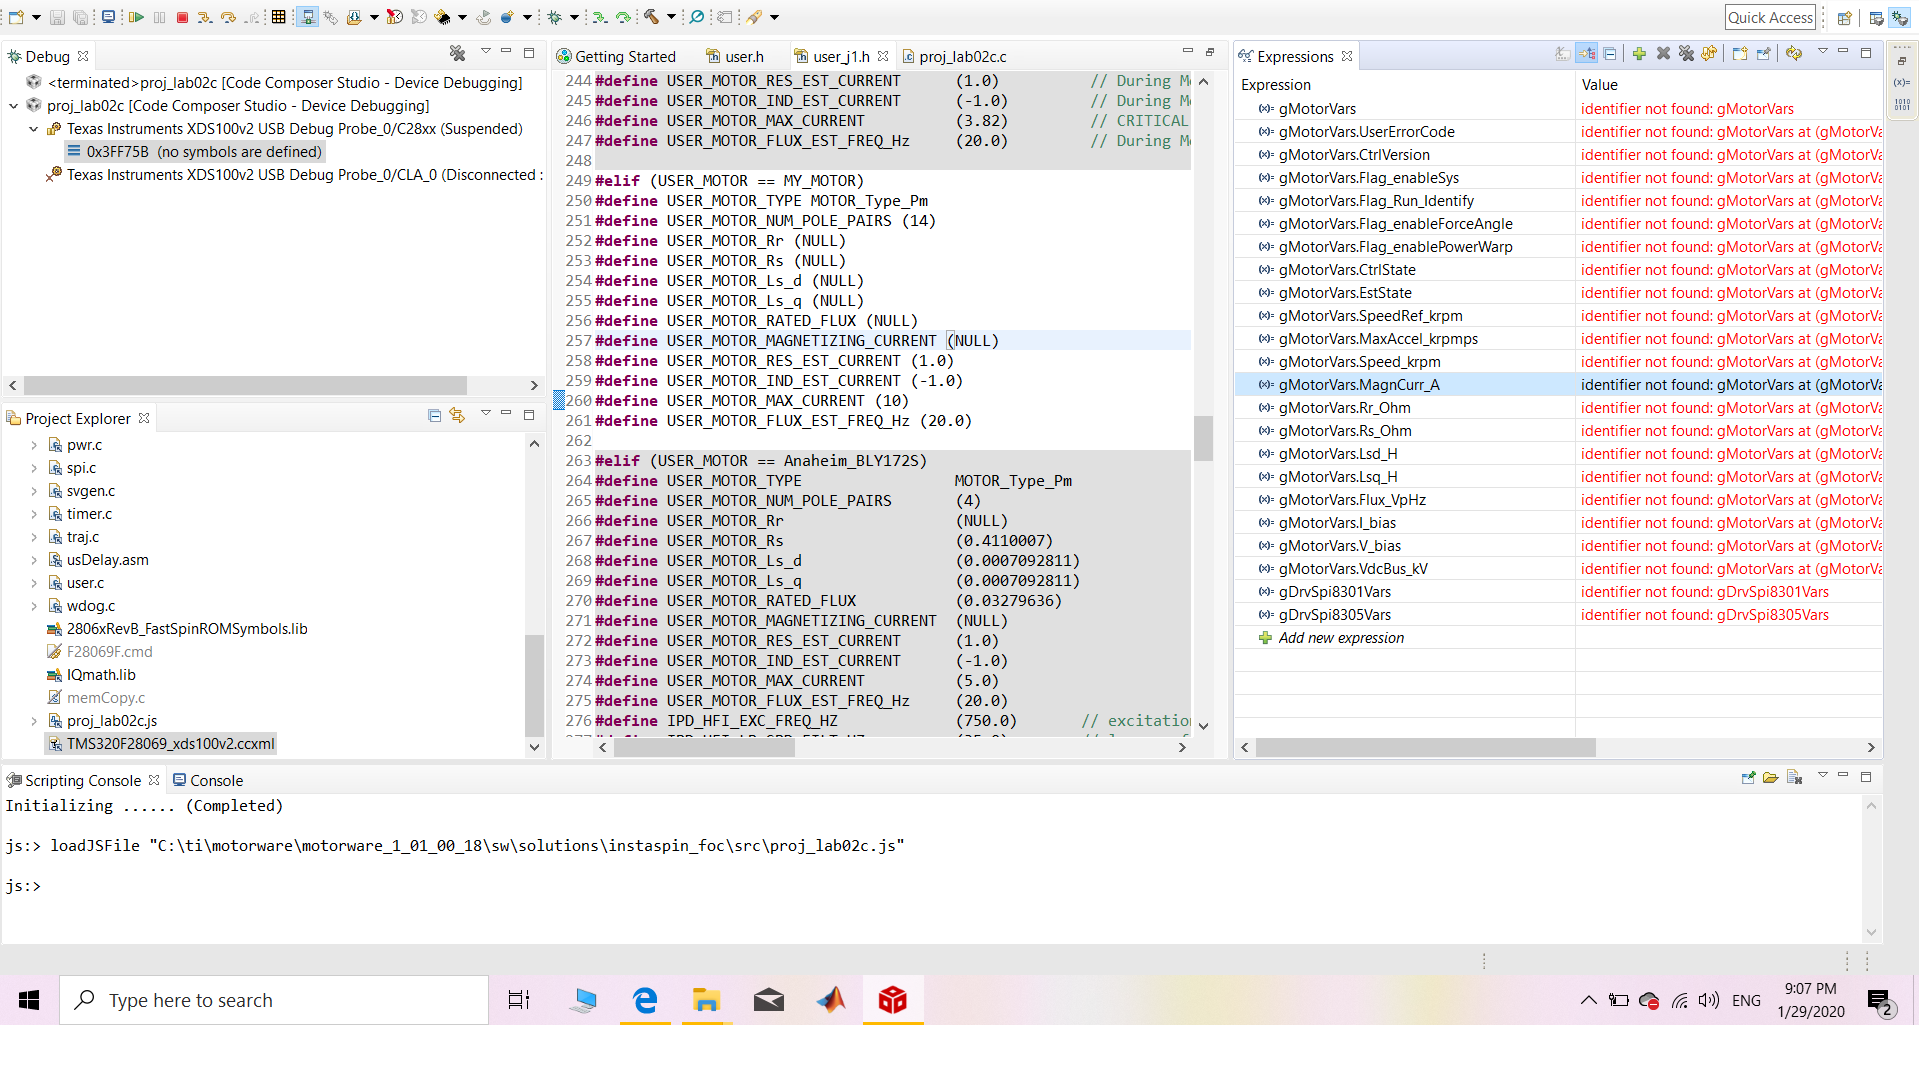Screen dimensions: 1920x1080
Task: Click the Step Into toolbar icon
Action: pos(204,17)
